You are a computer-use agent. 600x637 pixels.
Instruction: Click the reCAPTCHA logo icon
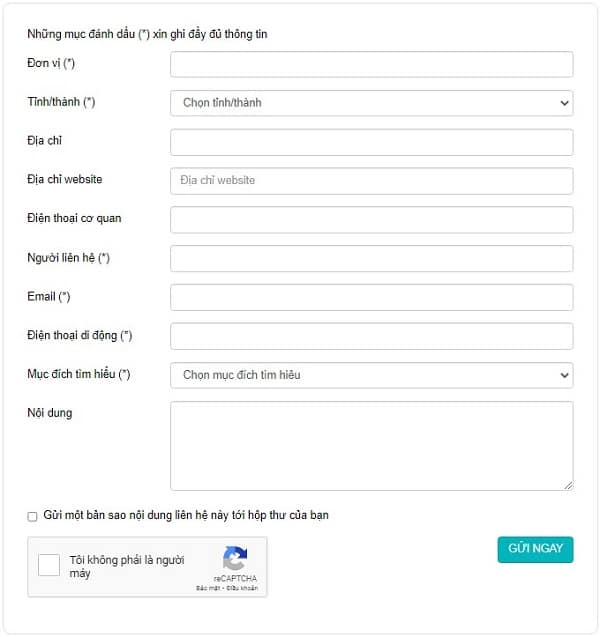(x=235, y=558)
